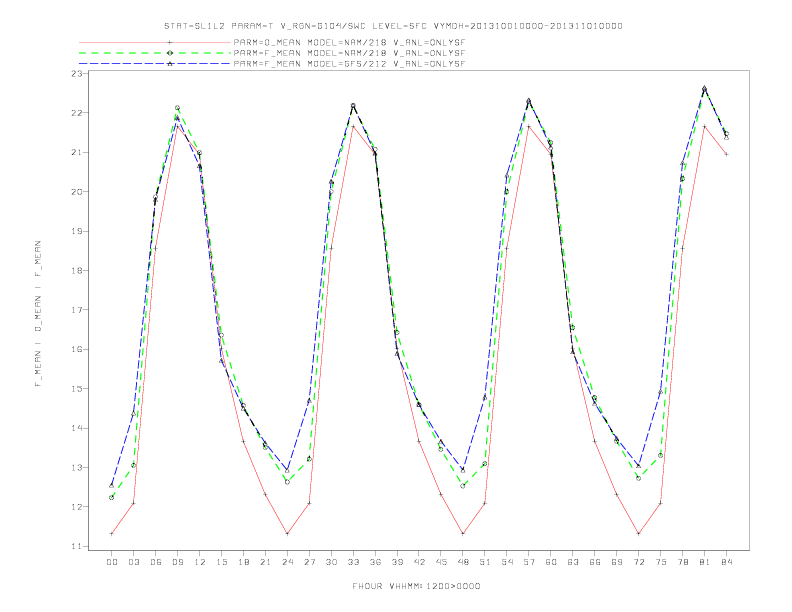
Task: Click x-axis hour label 45
Action: pyautogui.click(x=441, y=562)
